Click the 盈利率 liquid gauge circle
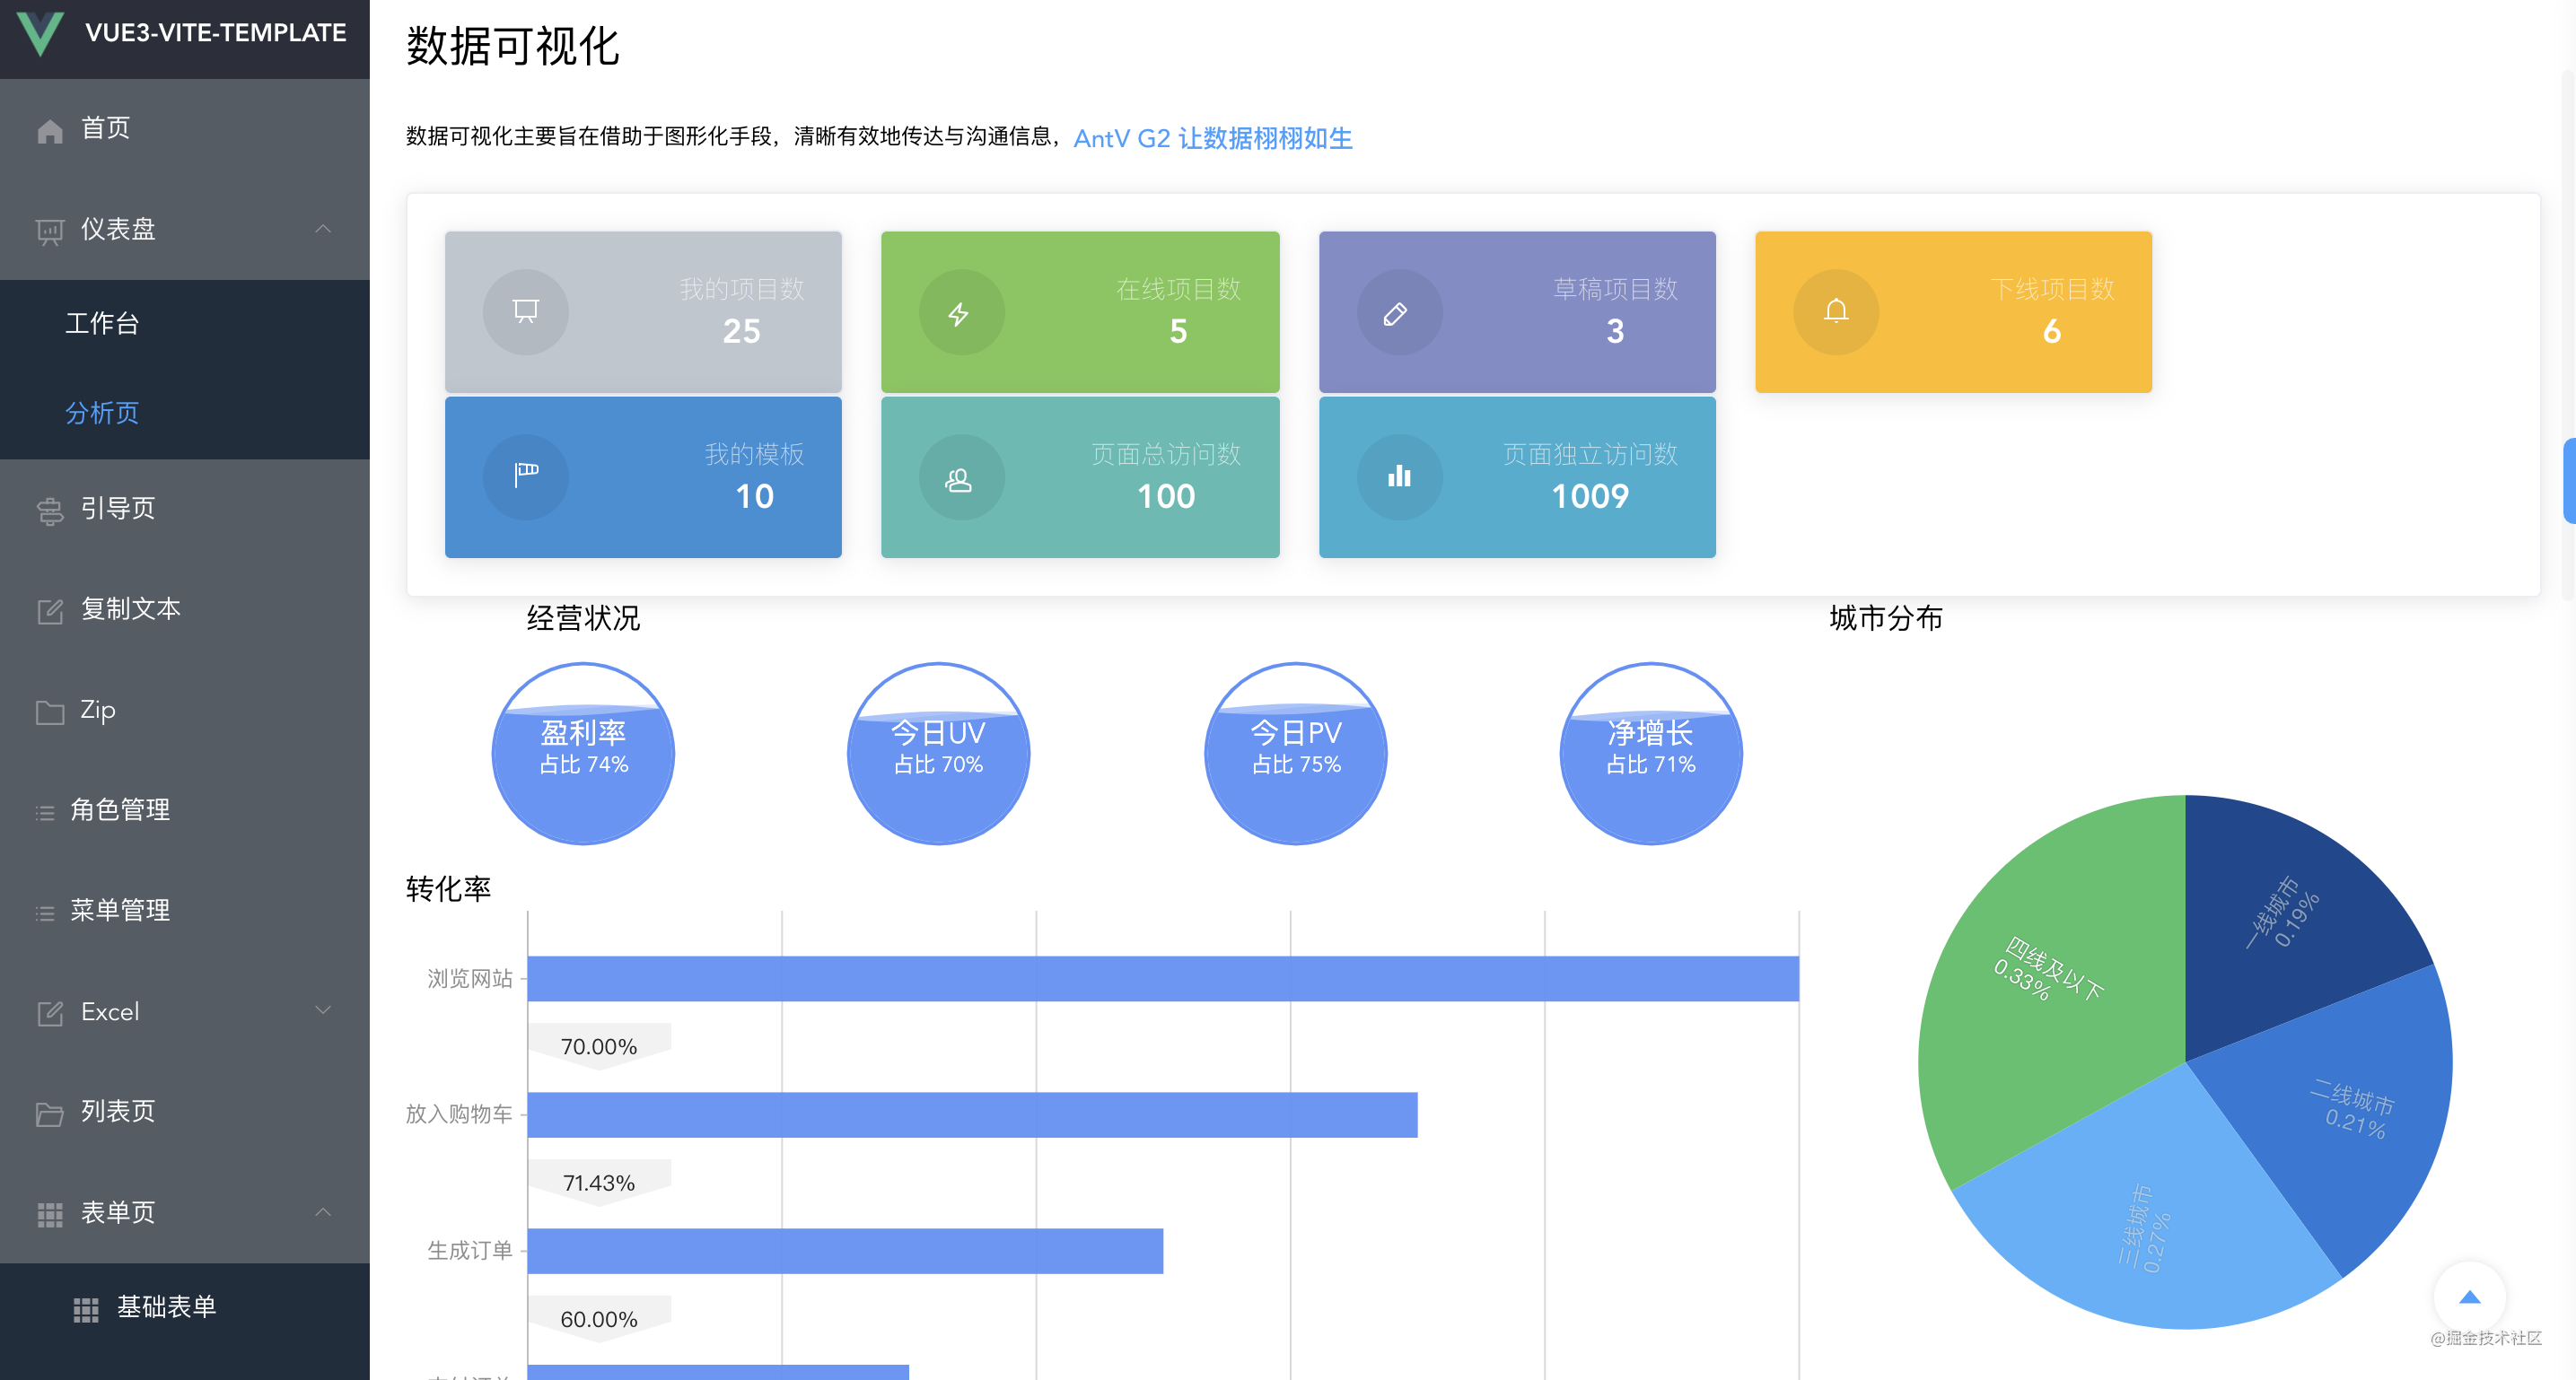 point(583,754)
